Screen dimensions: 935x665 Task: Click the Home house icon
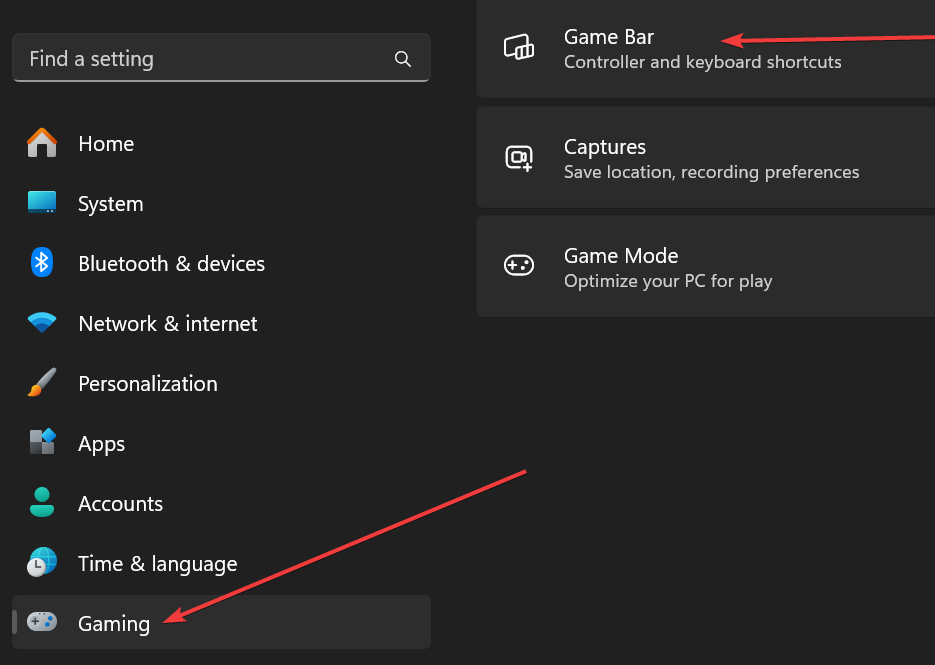tap(42, 143)
